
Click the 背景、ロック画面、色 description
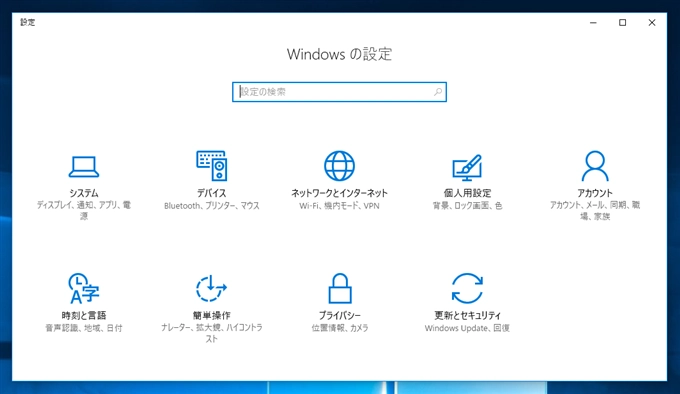click(467, 206)
